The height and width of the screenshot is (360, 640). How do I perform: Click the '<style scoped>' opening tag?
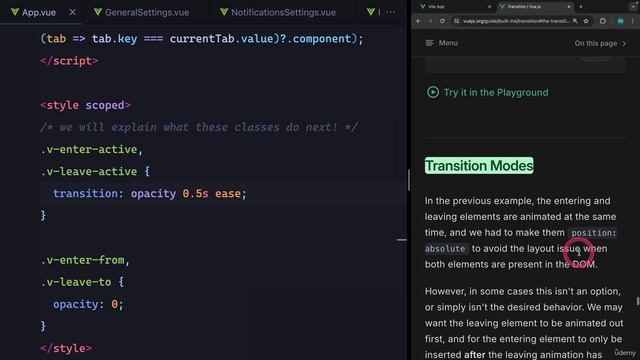(x=86, y=105)
